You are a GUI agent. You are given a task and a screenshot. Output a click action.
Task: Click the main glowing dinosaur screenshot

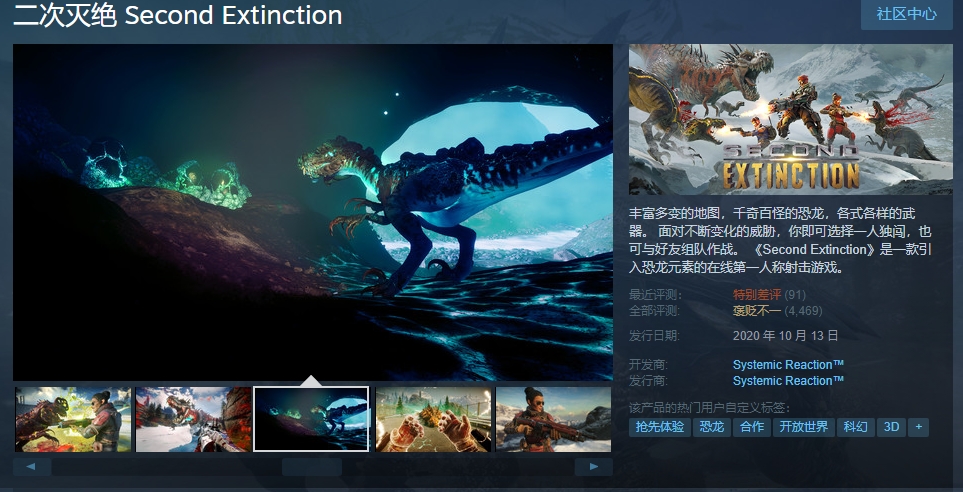(x=313, y=213)
